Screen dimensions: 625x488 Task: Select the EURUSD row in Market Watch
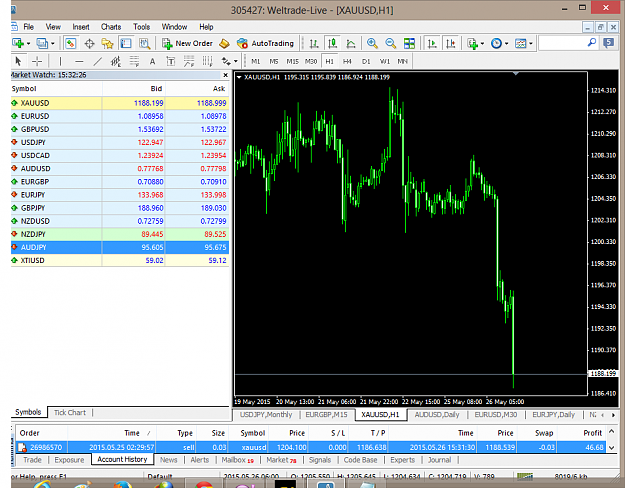(x=120, y=116)
